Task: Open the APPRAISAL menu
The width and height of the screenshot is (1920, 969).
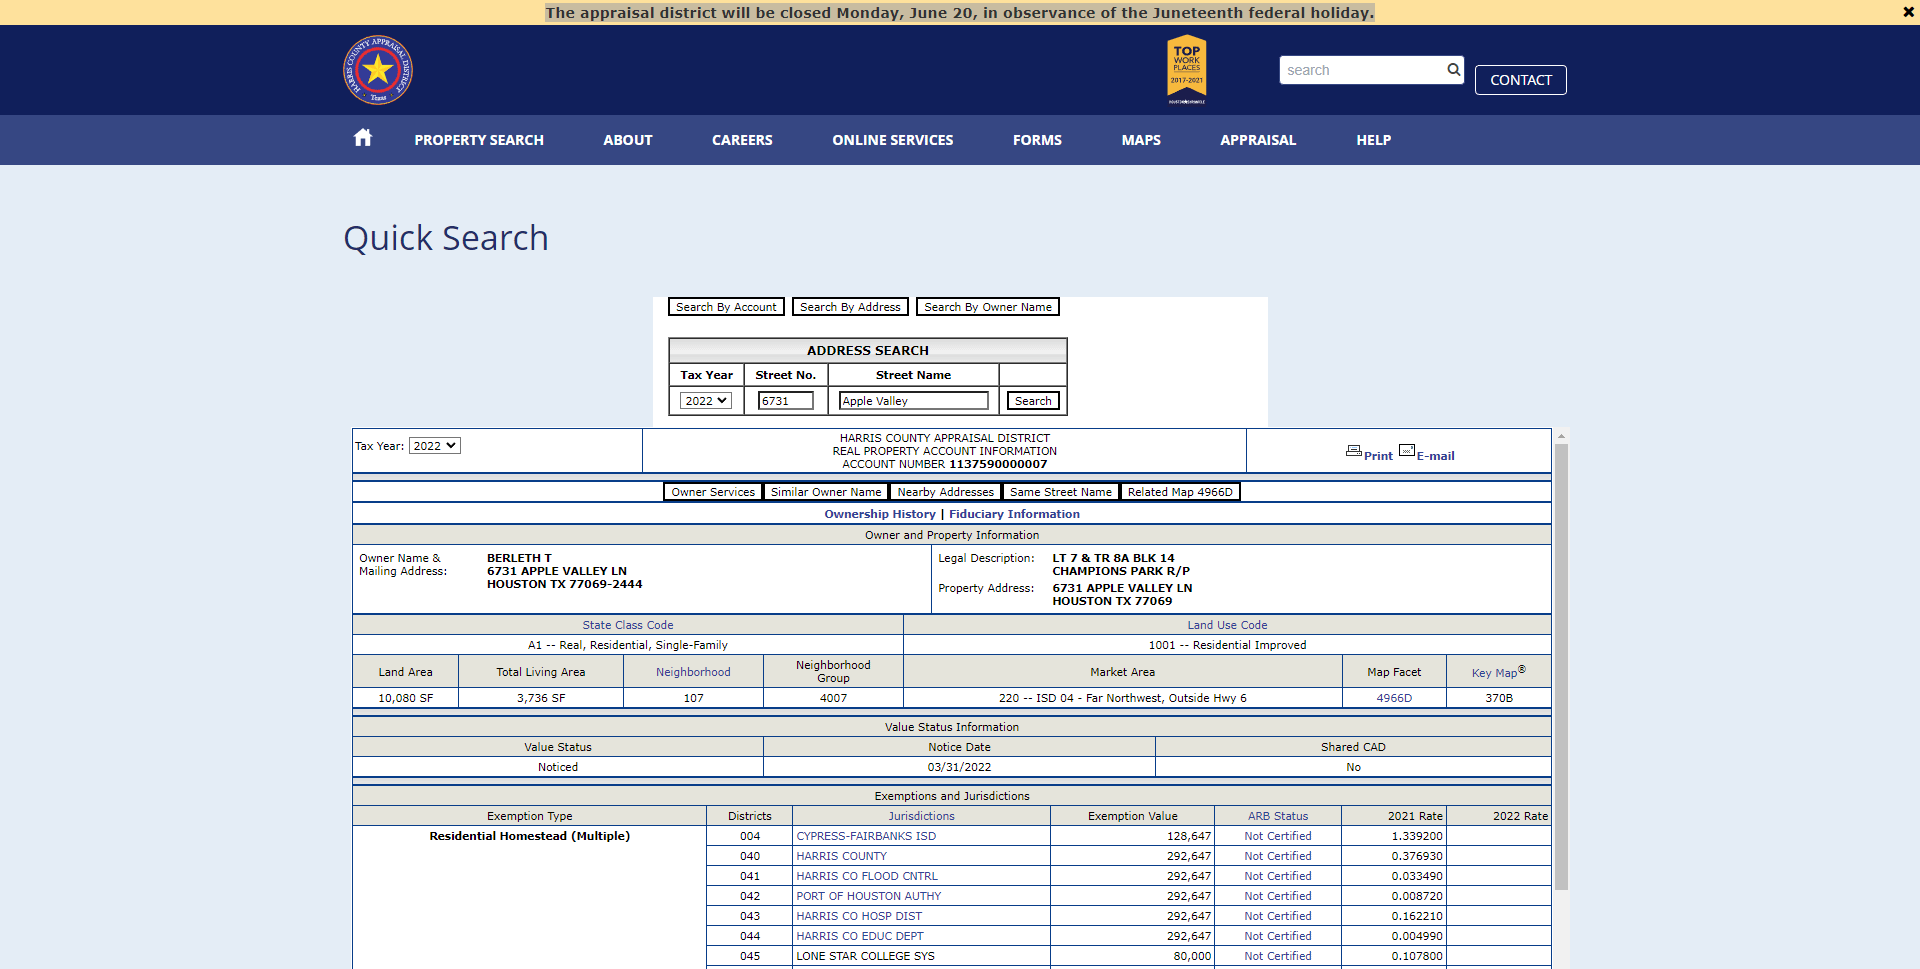Action: [x=1258, y=140]
